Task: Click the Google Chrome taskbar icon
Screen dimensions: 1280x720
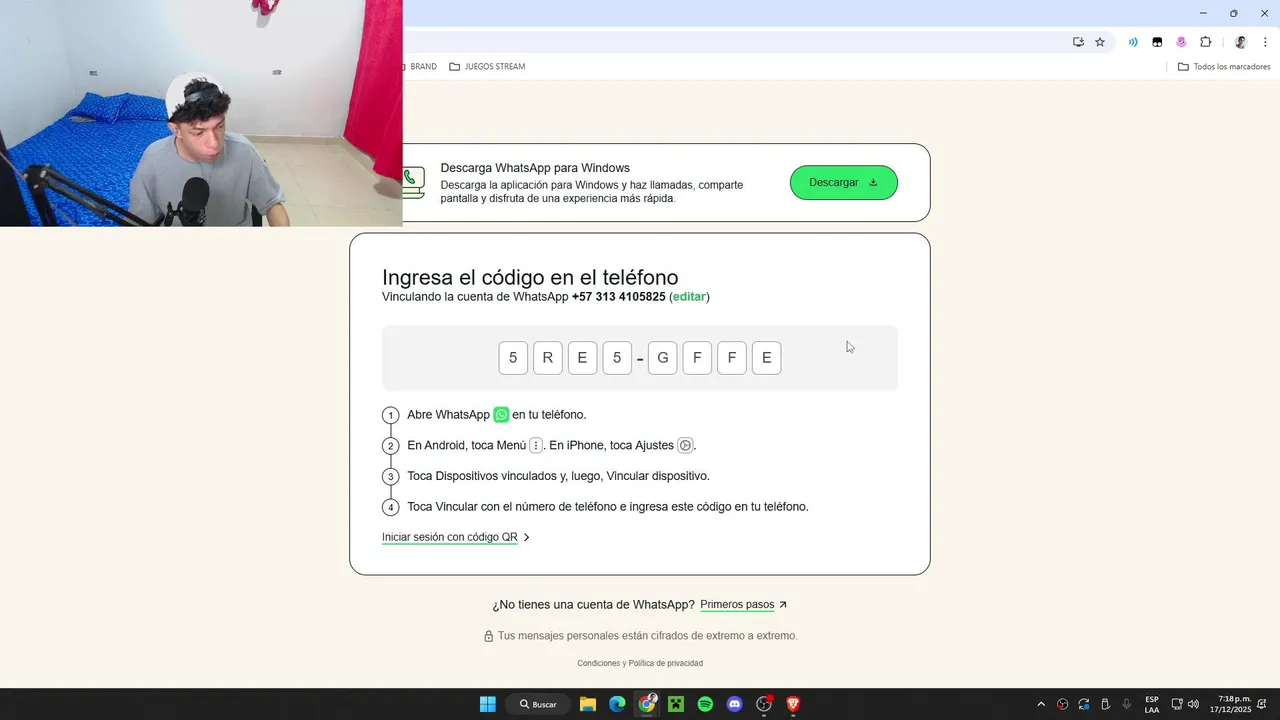Action: tap(647, 704)
